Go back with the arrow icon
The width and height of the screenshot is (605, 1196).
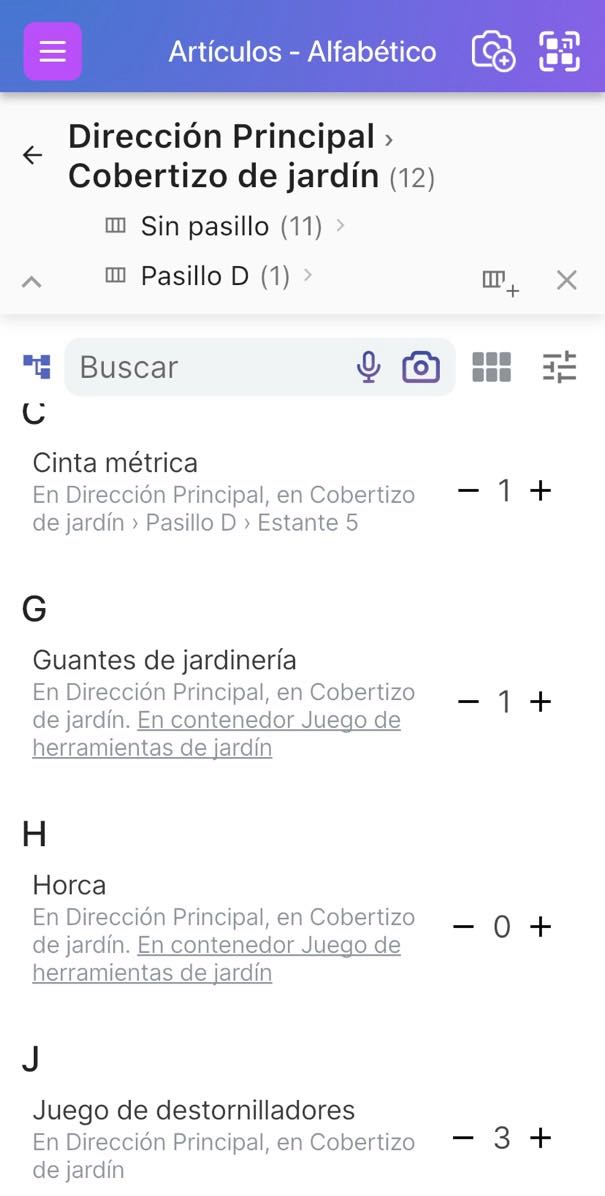tap(33, 155)
